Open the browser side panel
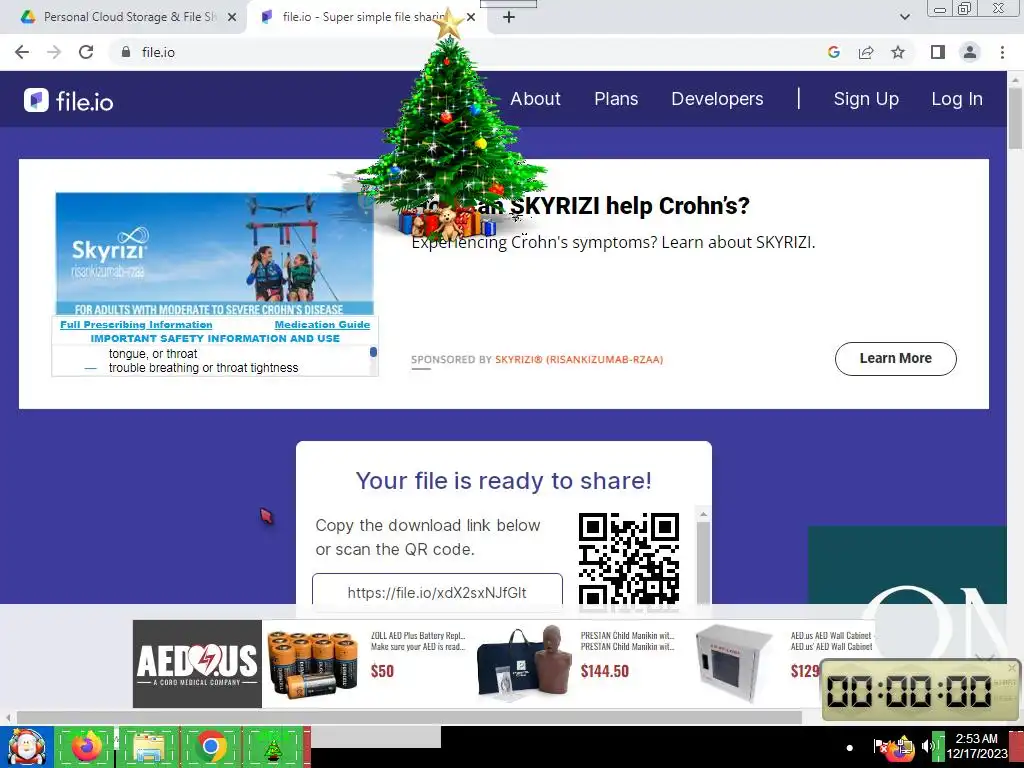 coord(938,52)
